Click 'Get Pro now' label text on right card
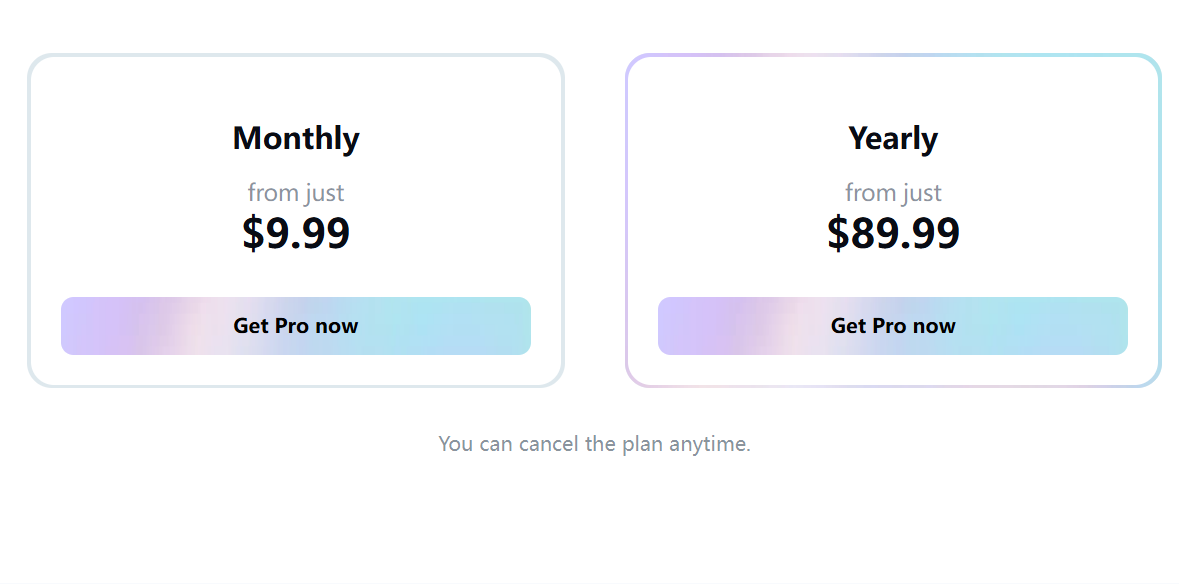 point(893,325)
